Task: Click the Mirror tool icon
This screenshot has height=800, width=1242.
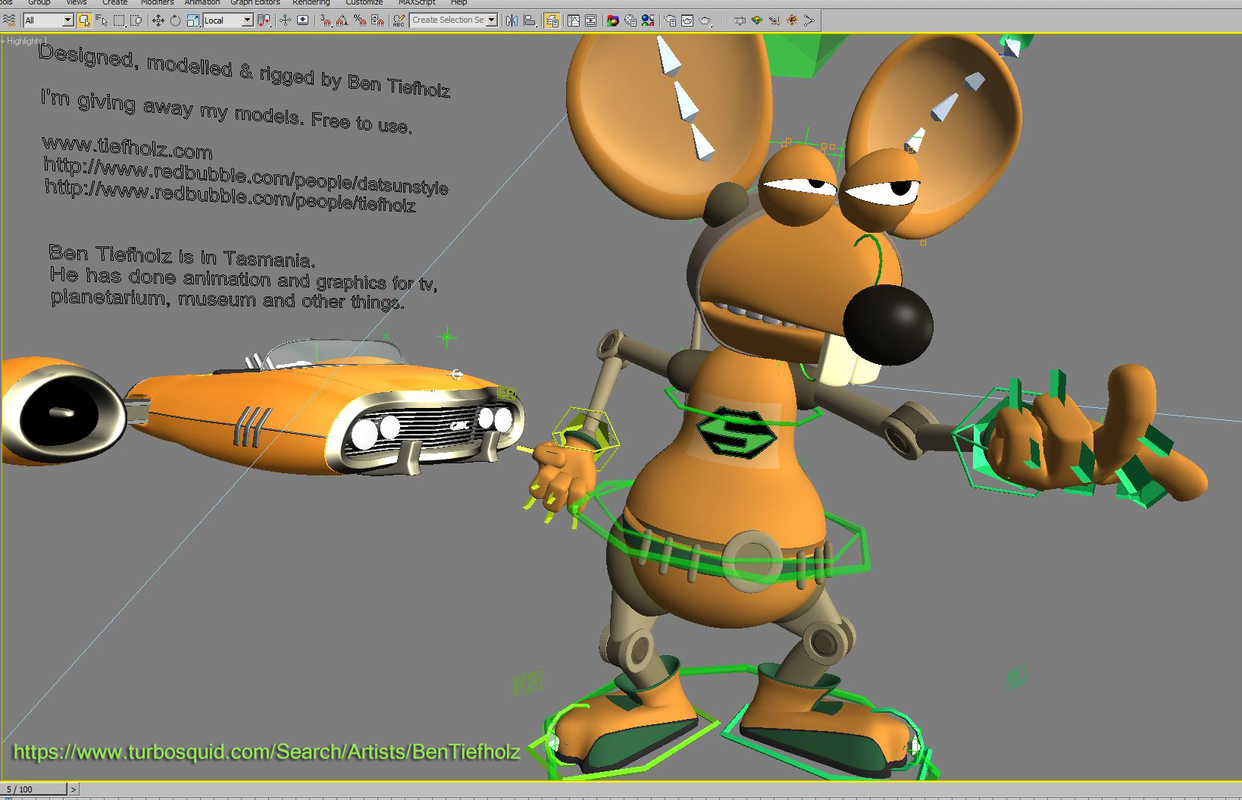Action: pyautogui.click(x=510, y=19)
